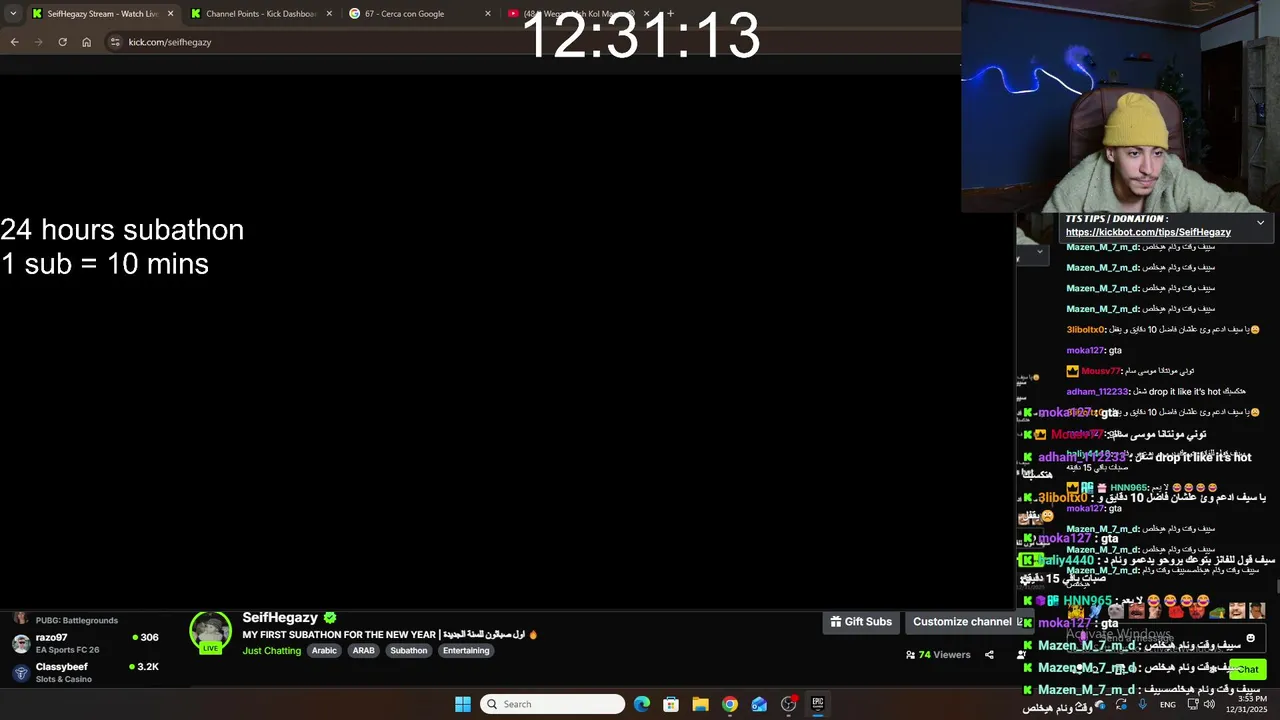This screenshot has height=720, width=1280.
Task: Reload the Kick page
Action: pyautogui.click(x=62, y=42)
